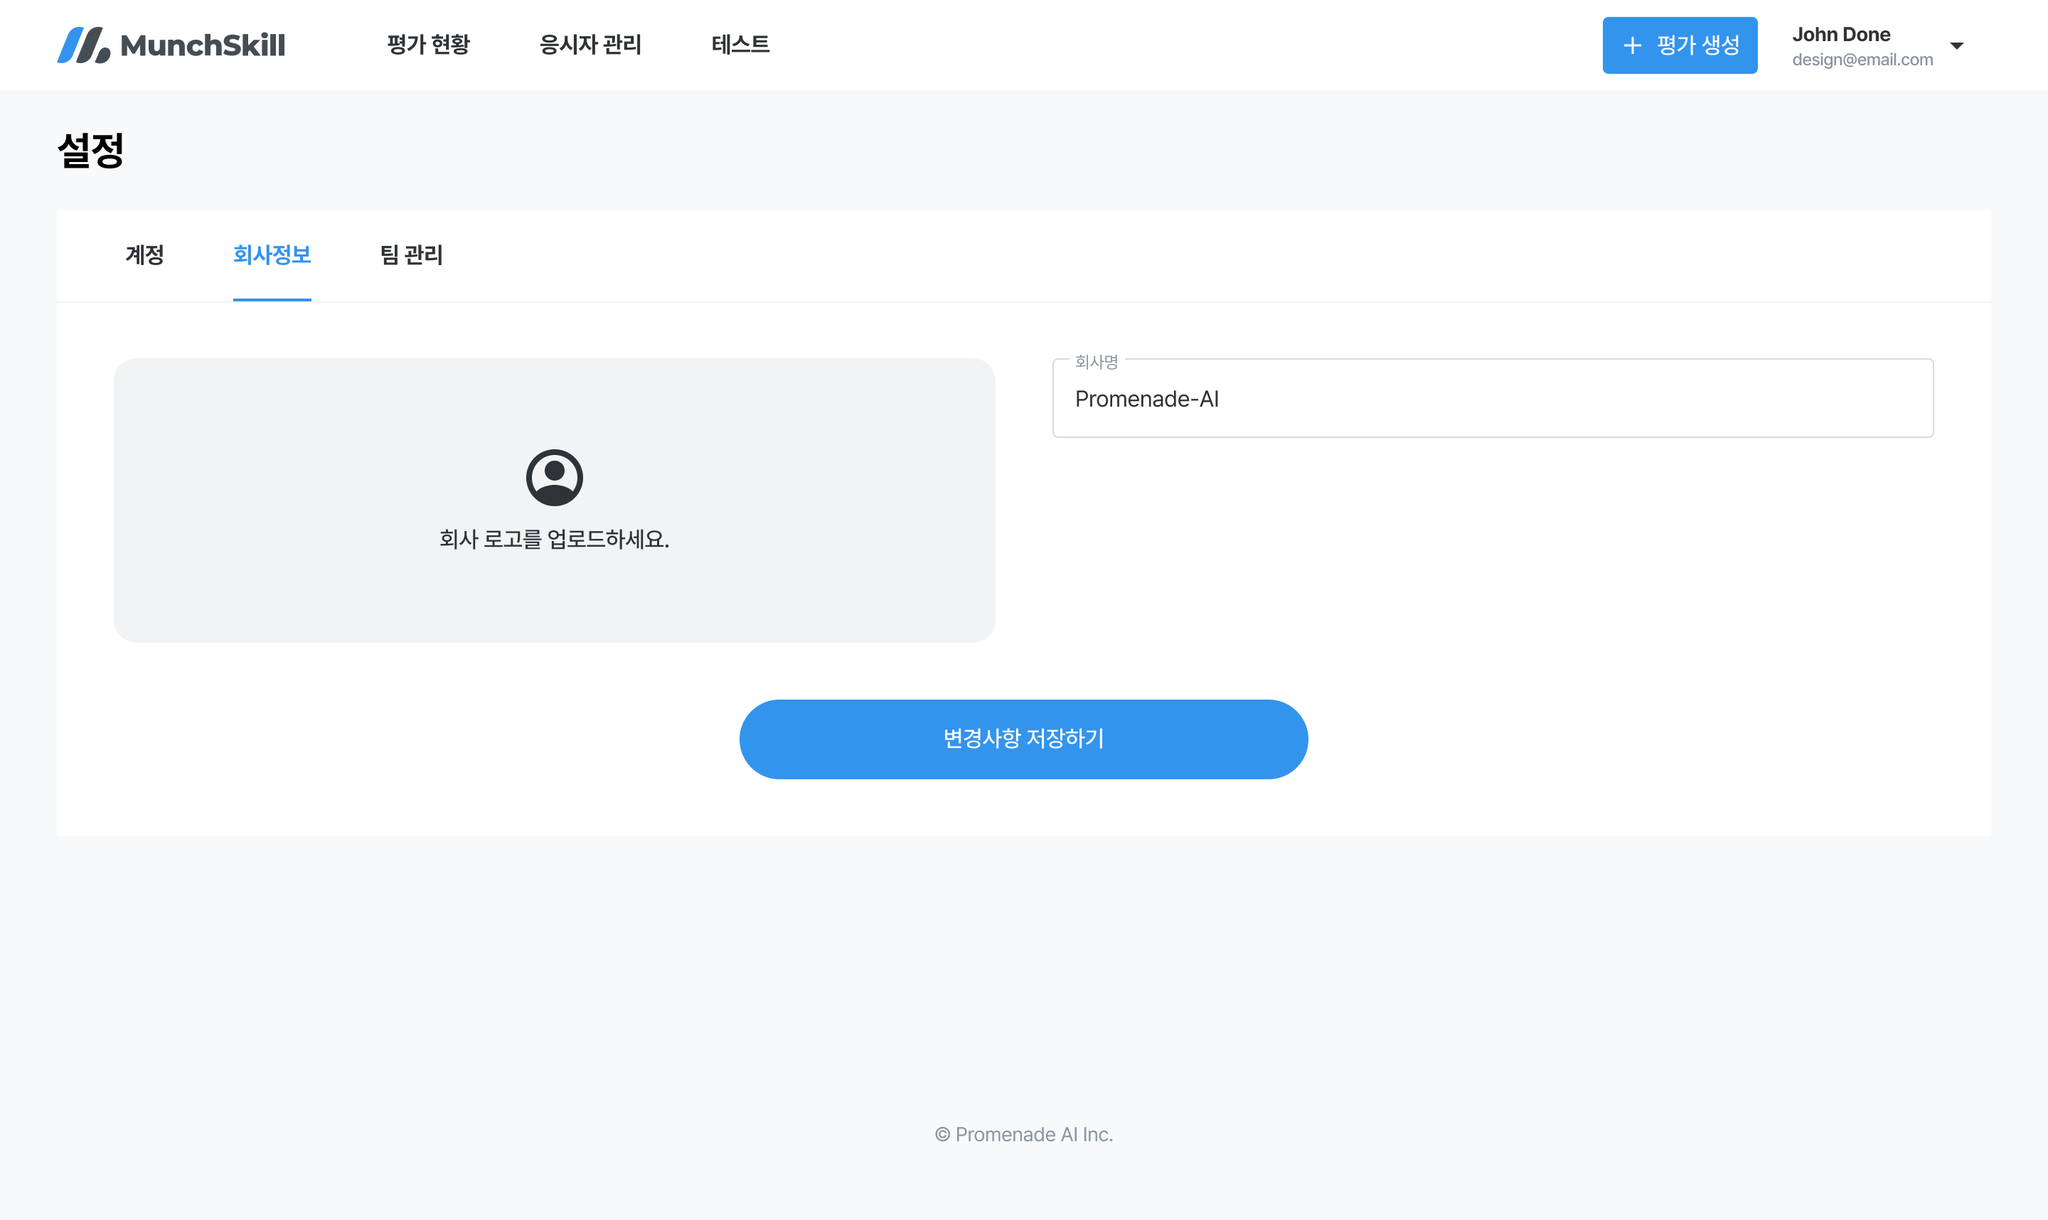The height and width of the screenshot is (1220, 2048).
Task: Go to 응시자 관리 page
Action: click(590, 45)
